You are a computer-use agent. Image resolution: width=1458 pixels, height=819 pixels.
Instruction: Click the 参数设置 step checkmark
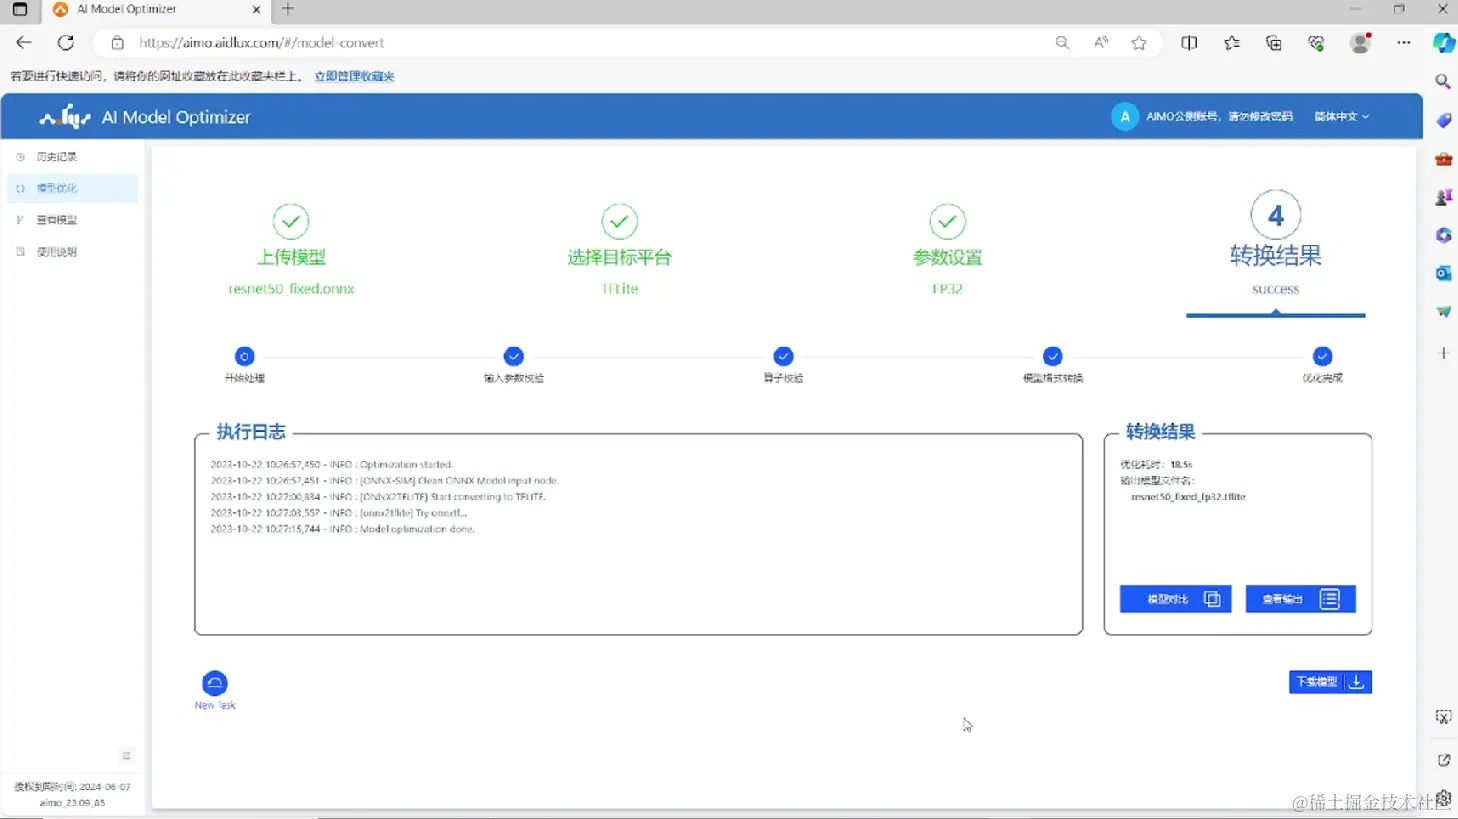(x=947, y=221)
